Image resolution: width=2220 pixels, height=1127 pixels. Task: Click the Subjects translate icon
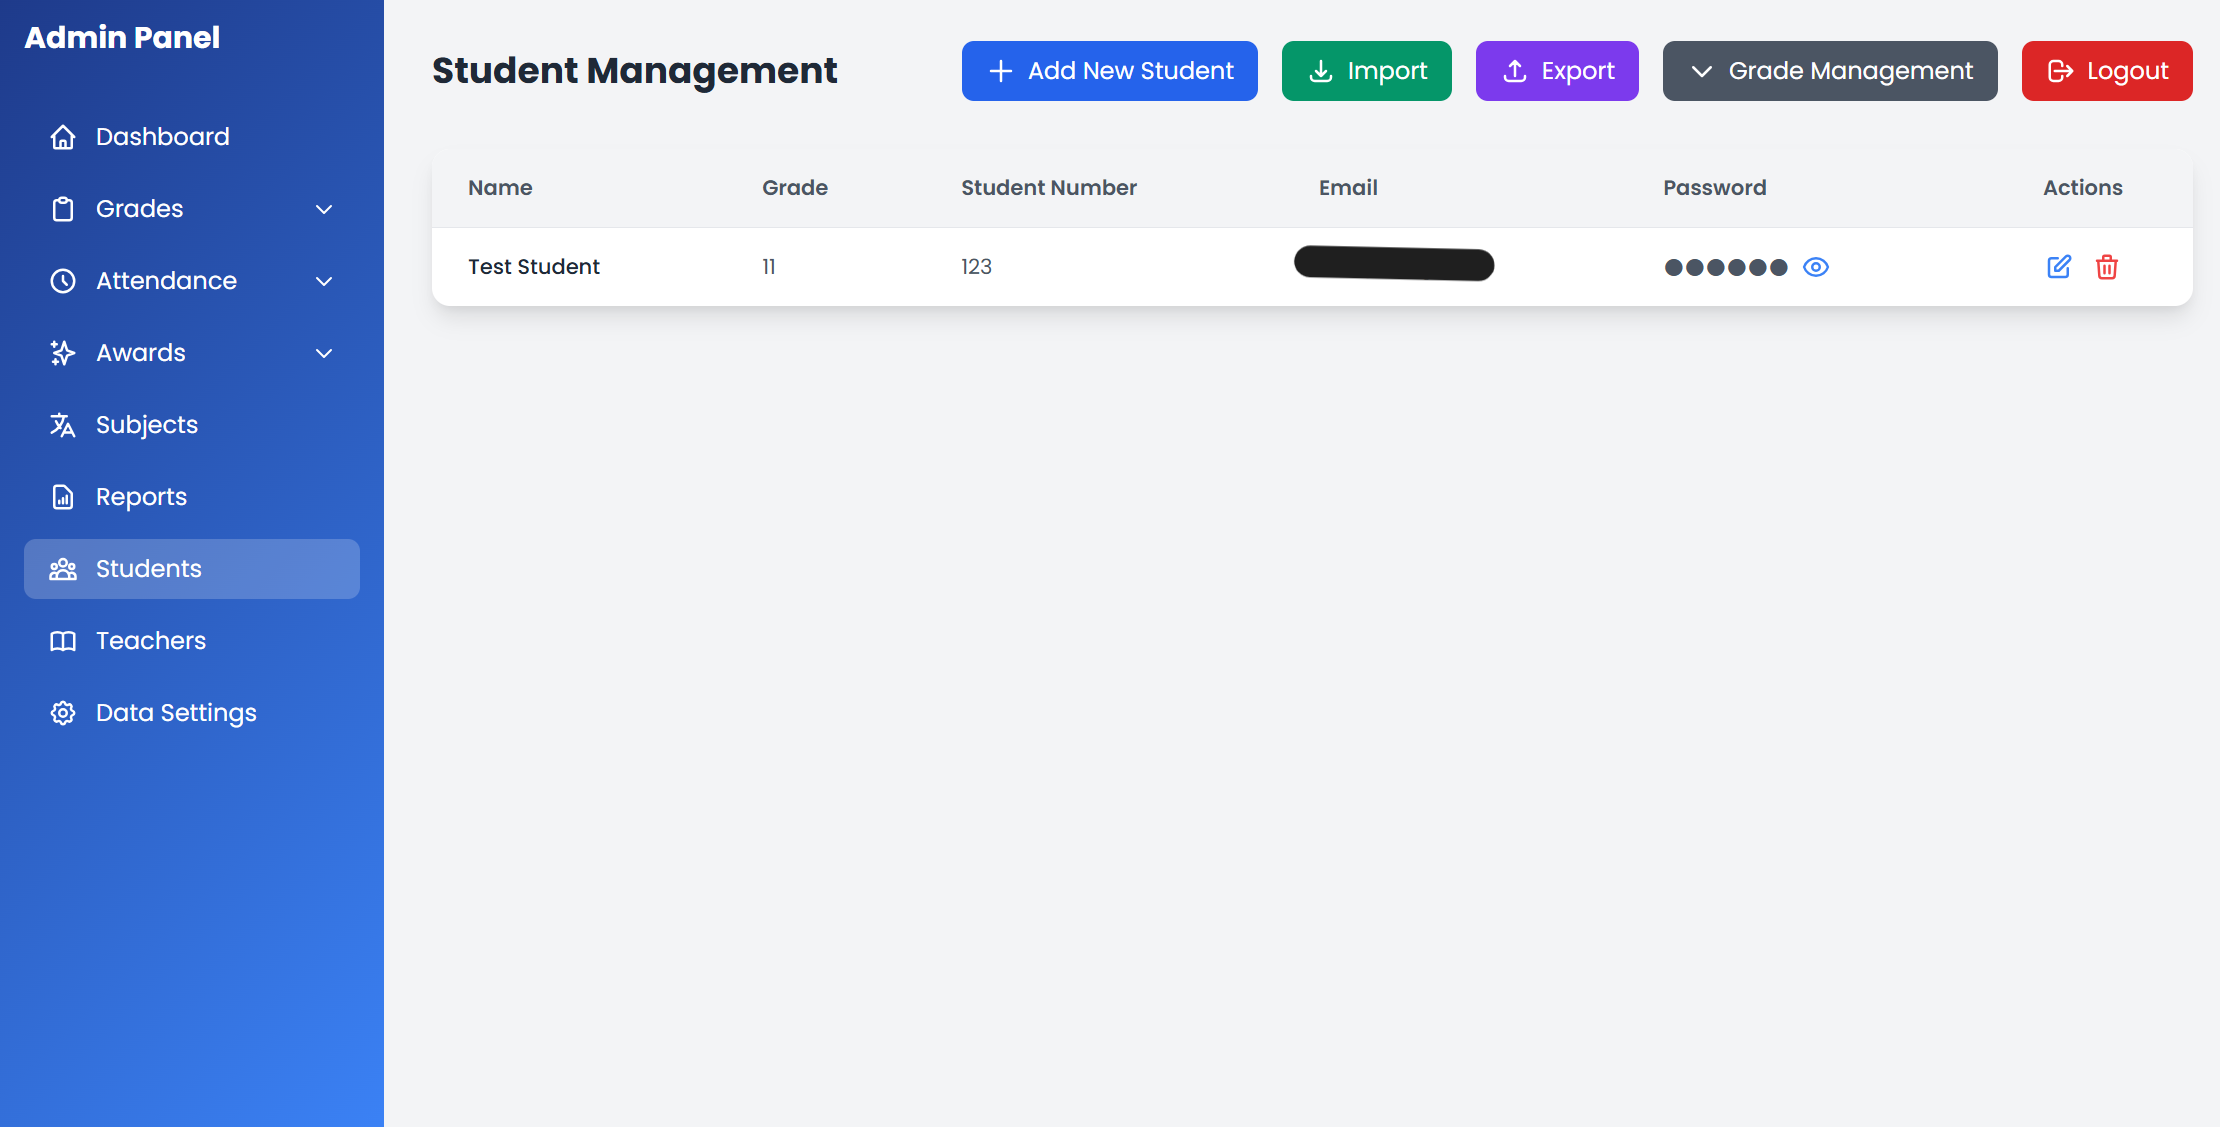pos(63,425)
